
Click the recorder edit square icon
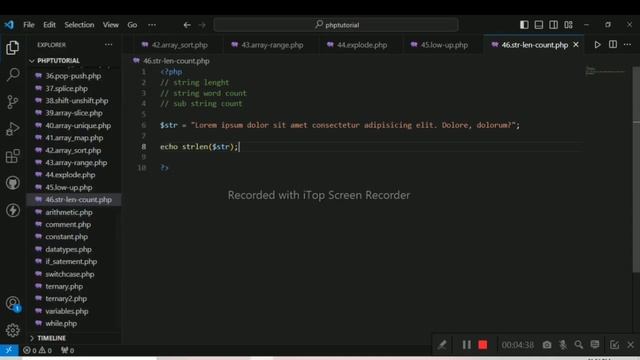614,345
